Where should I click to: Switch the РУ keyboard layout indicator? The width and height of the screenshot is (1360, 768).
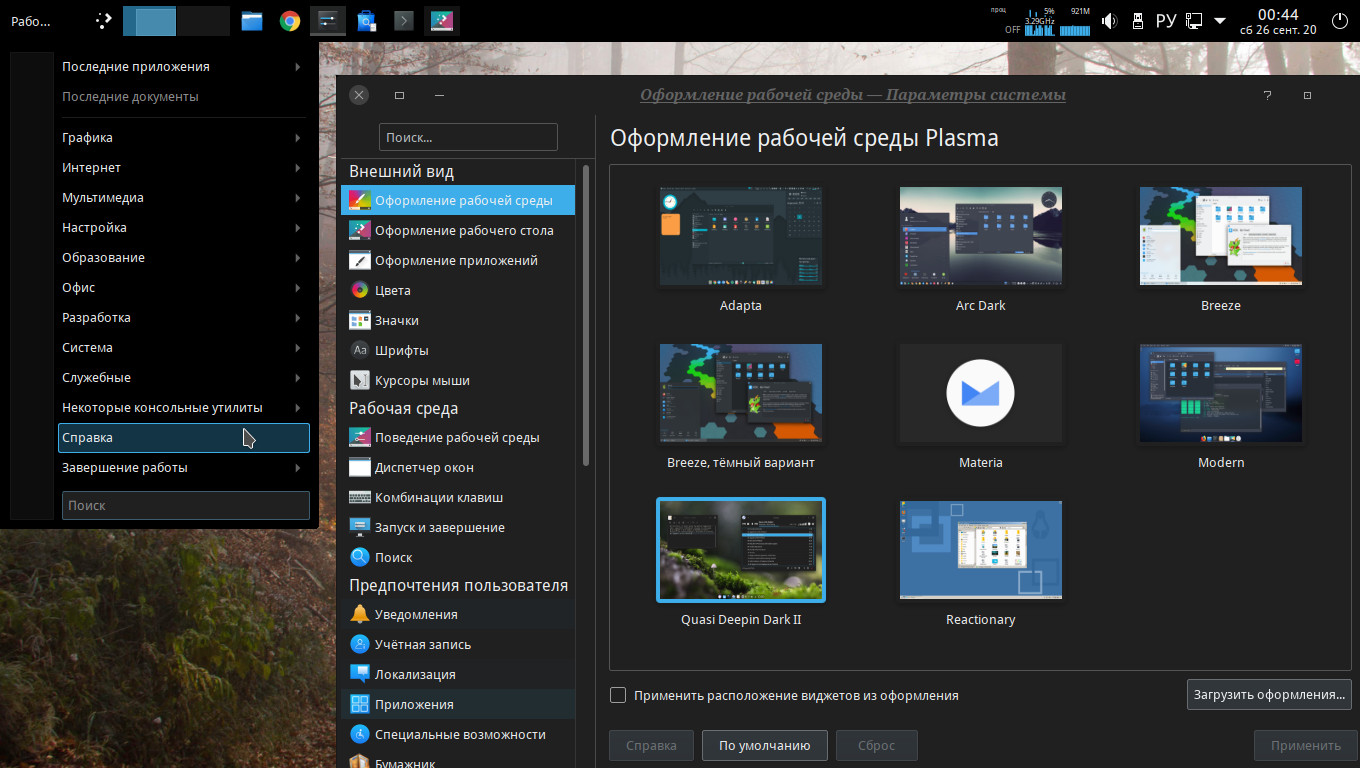point(1166,20)
